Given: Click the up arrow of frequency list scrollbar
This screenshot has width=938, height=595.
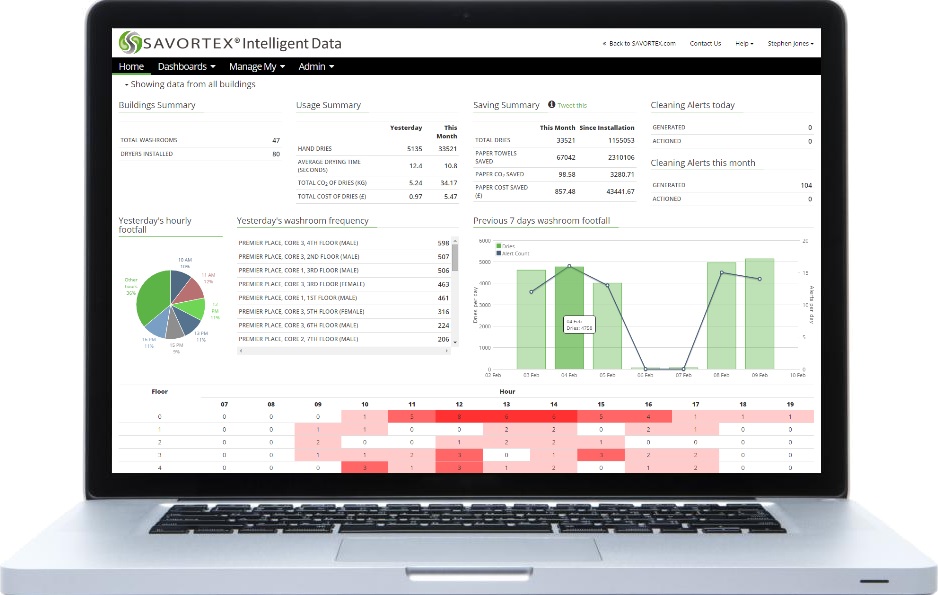Looking at the screenshot, I should 455,240.
